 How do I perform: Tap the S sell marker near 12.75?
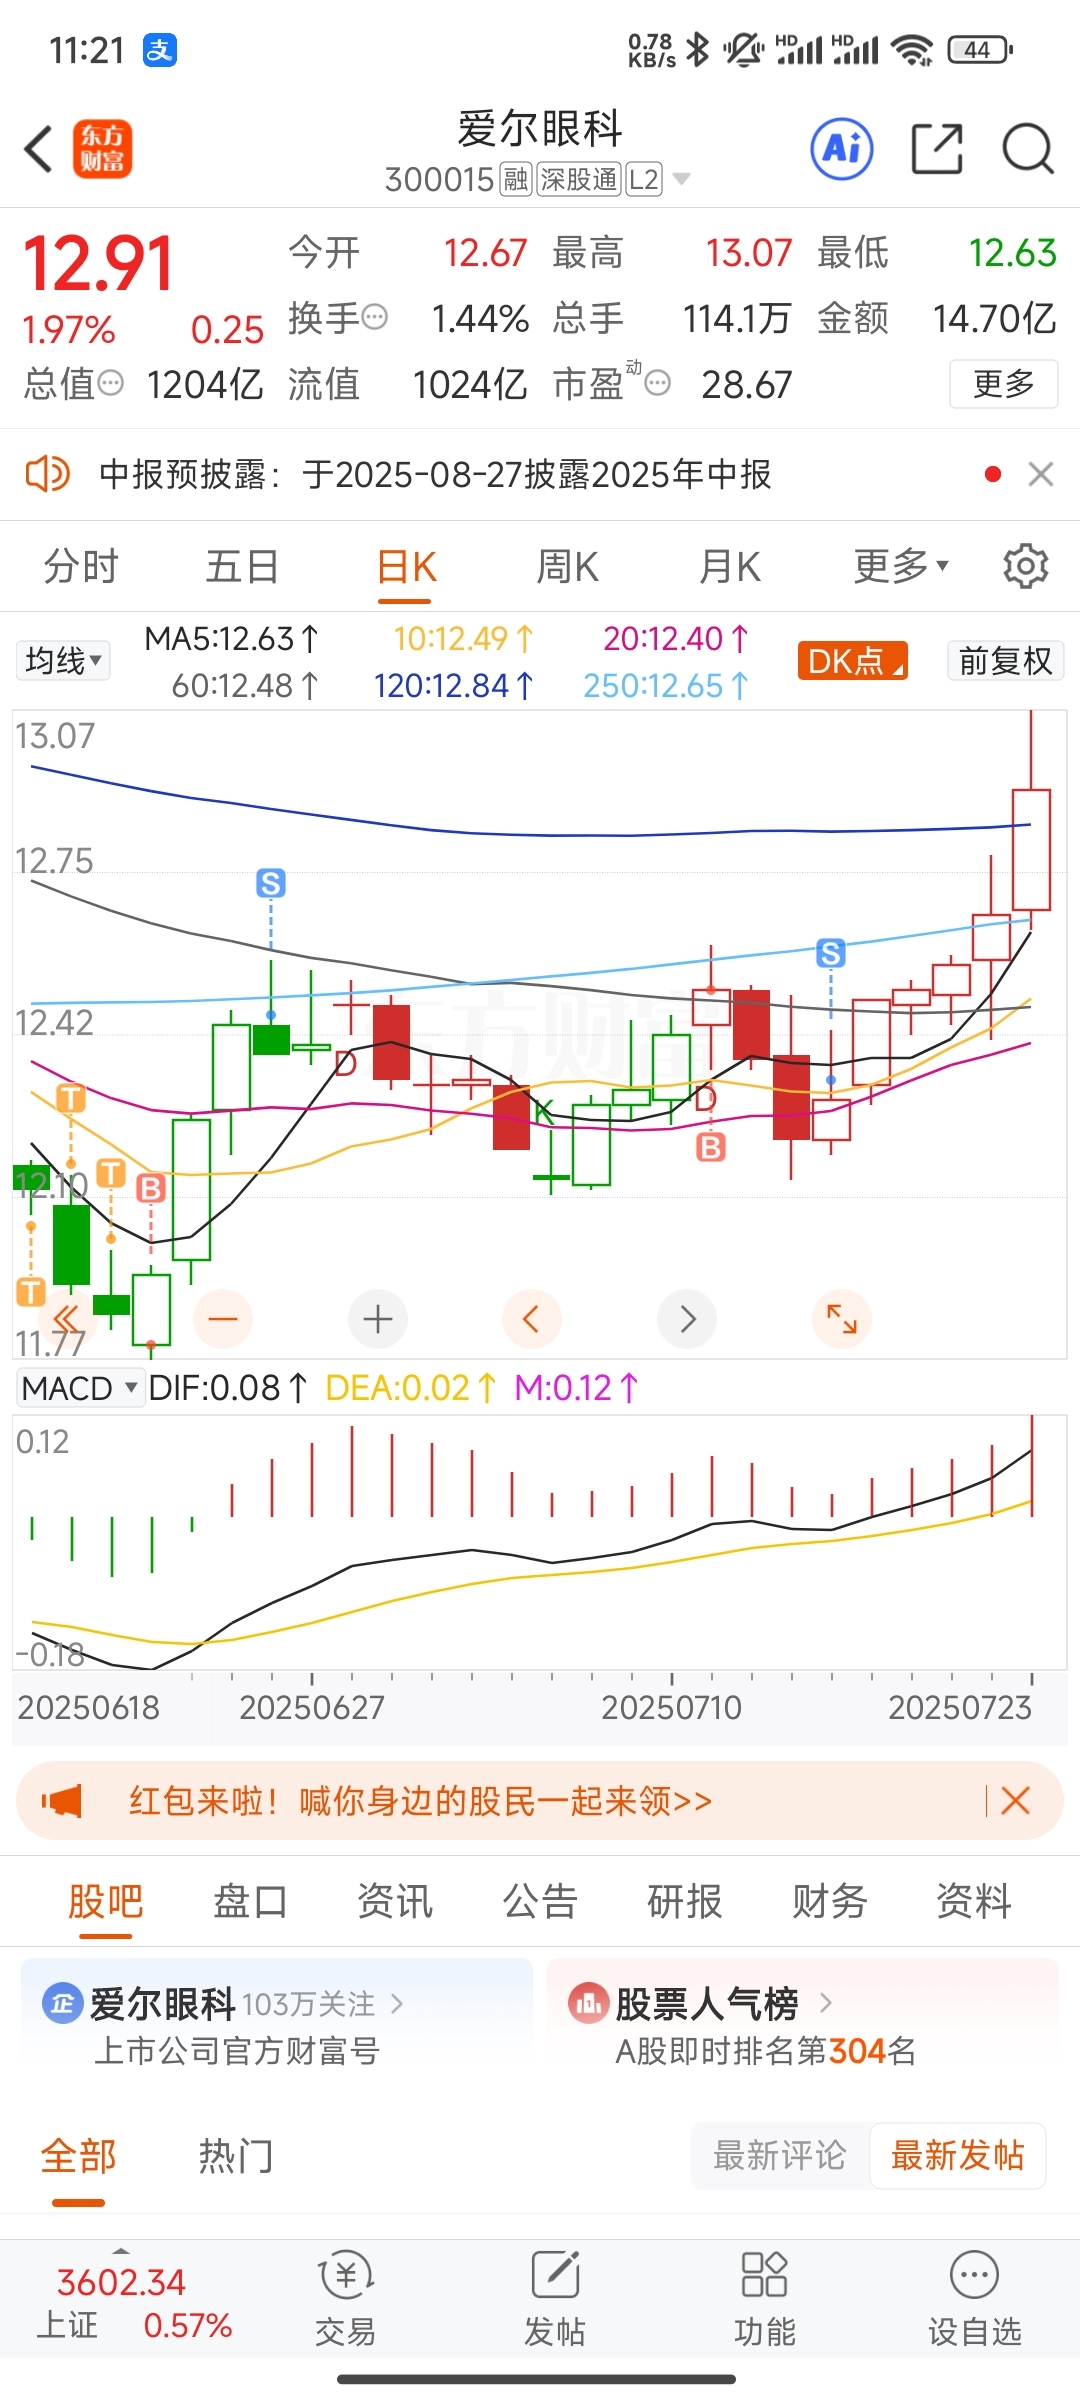[271, 883]
